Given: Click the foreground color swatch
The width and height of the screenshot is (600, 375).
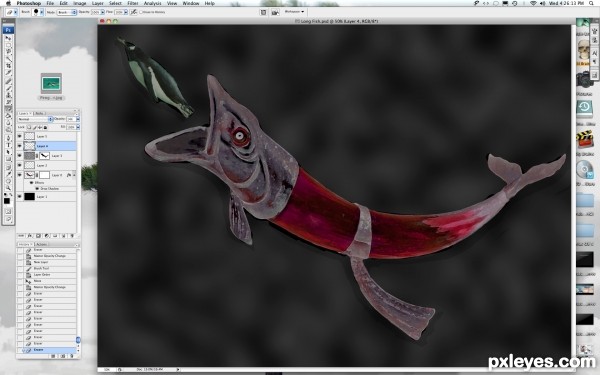Looking at the screenshot, I should (7, 201).
